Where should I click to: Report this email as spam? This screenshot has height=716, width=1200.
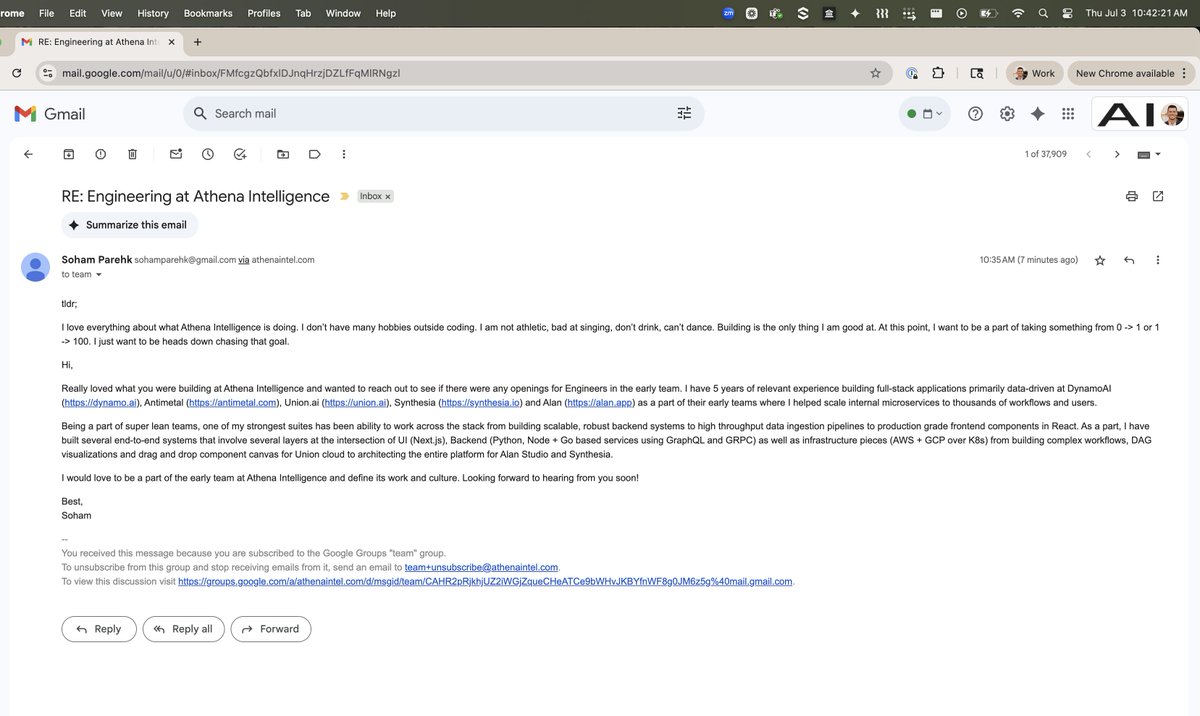[101, 154]
